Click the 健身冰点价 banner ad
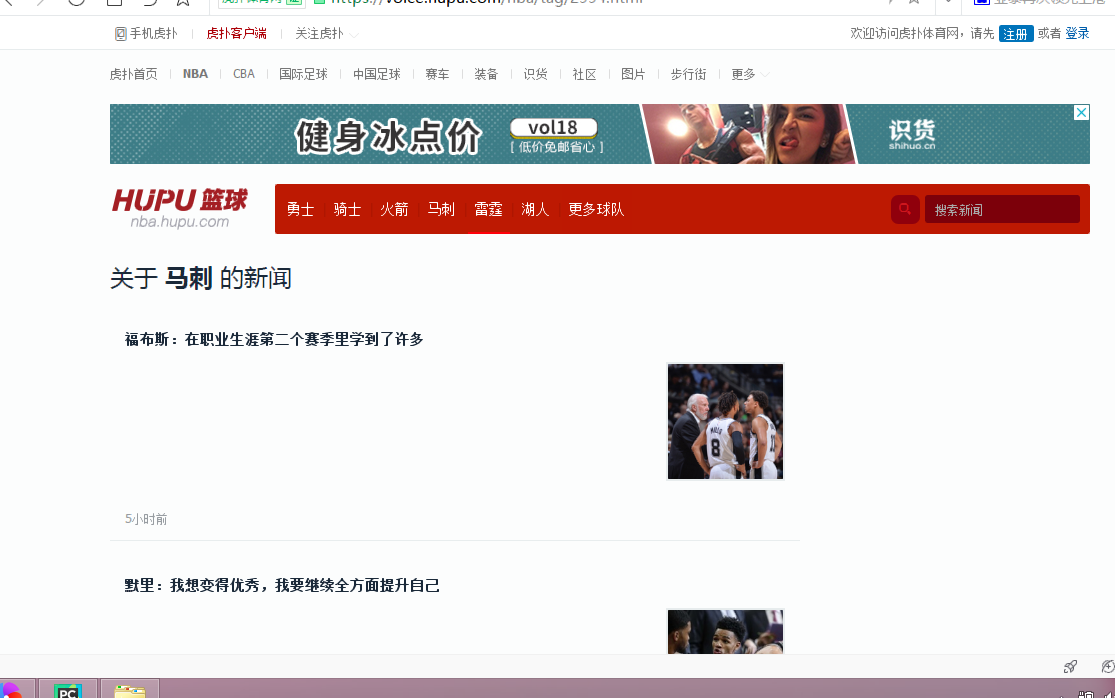 click(x=599, y=134)
